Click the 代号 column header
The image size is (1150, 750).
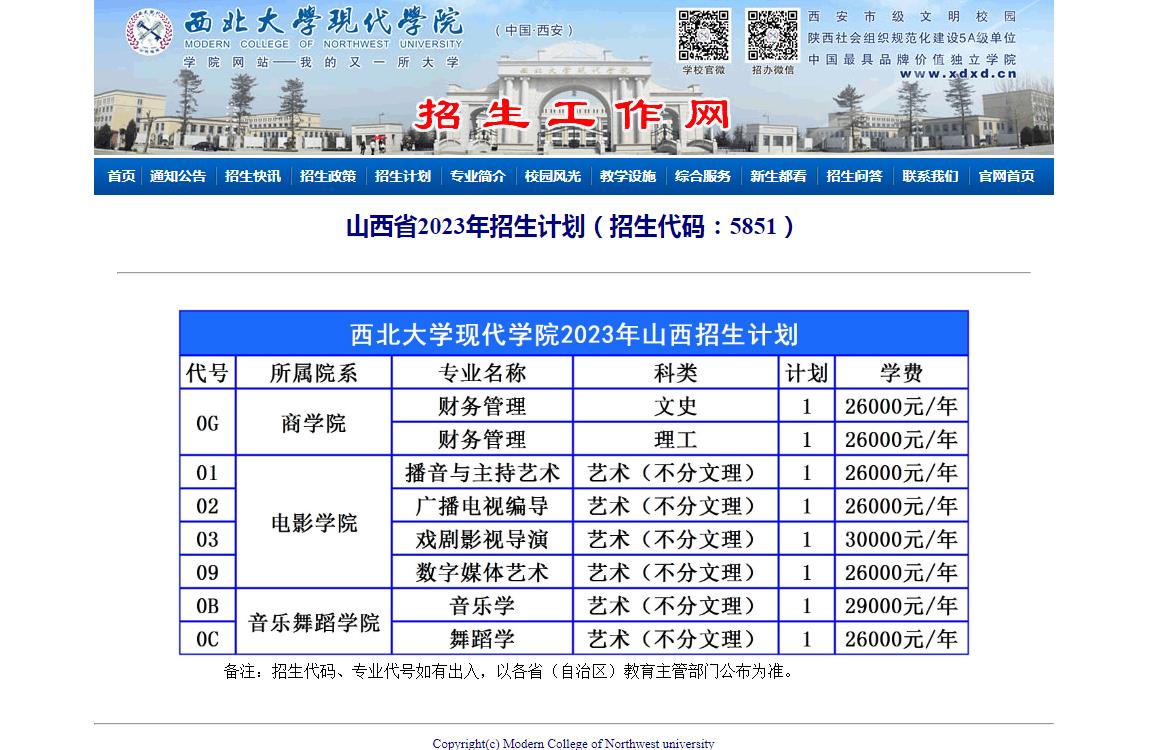[208, 373]
